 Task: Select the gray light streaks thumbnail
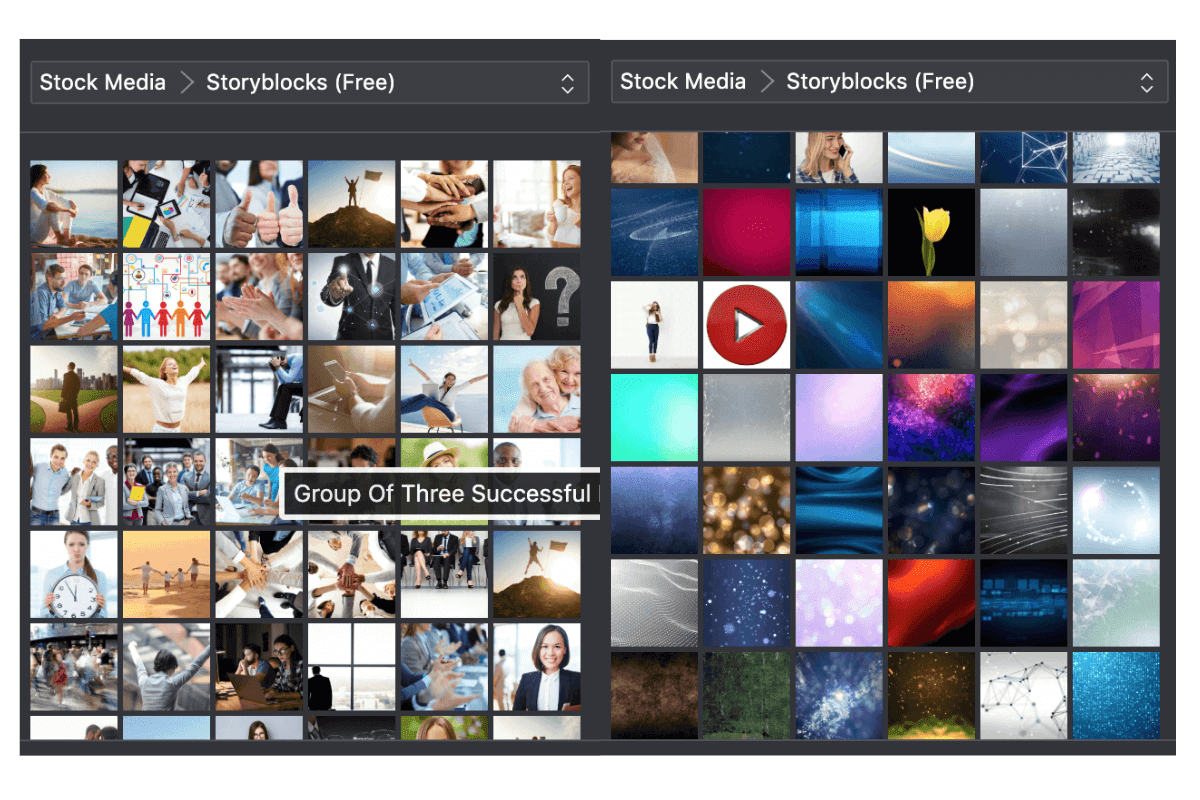(x=1024, y=510)
